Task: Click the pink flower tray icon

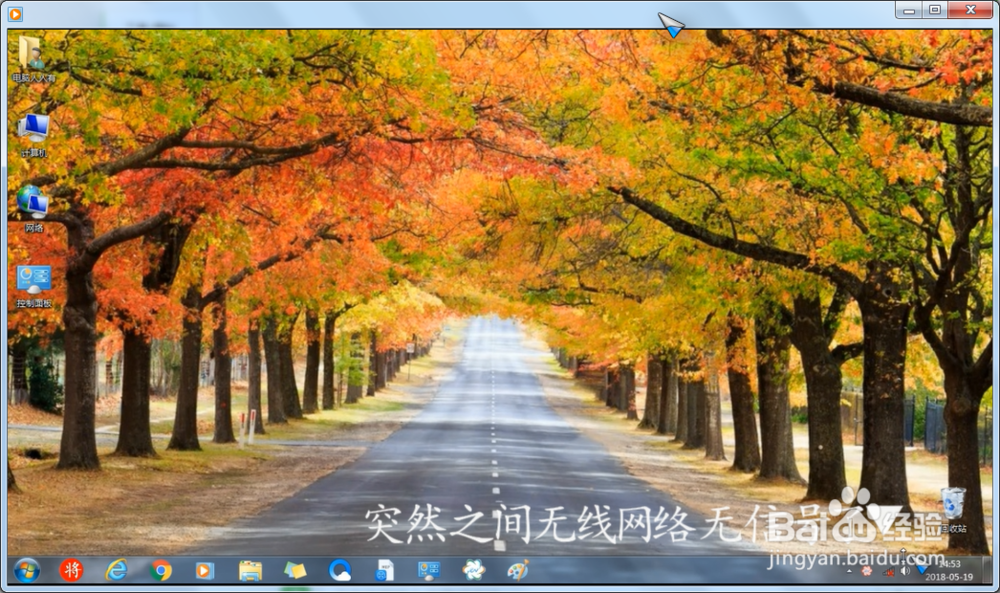Action: tap(866, 571)
